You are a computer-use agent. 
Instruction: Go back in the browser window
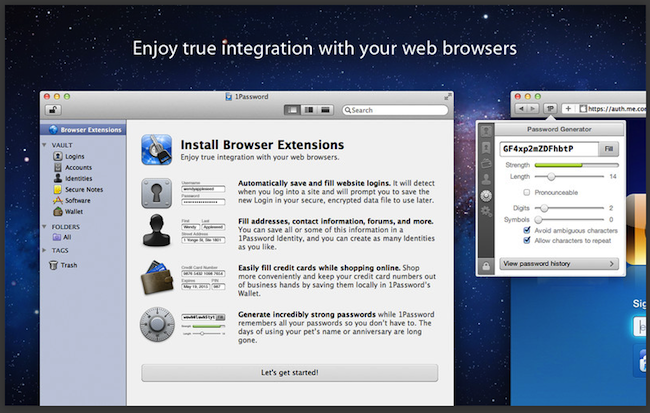tap(521, 109)
